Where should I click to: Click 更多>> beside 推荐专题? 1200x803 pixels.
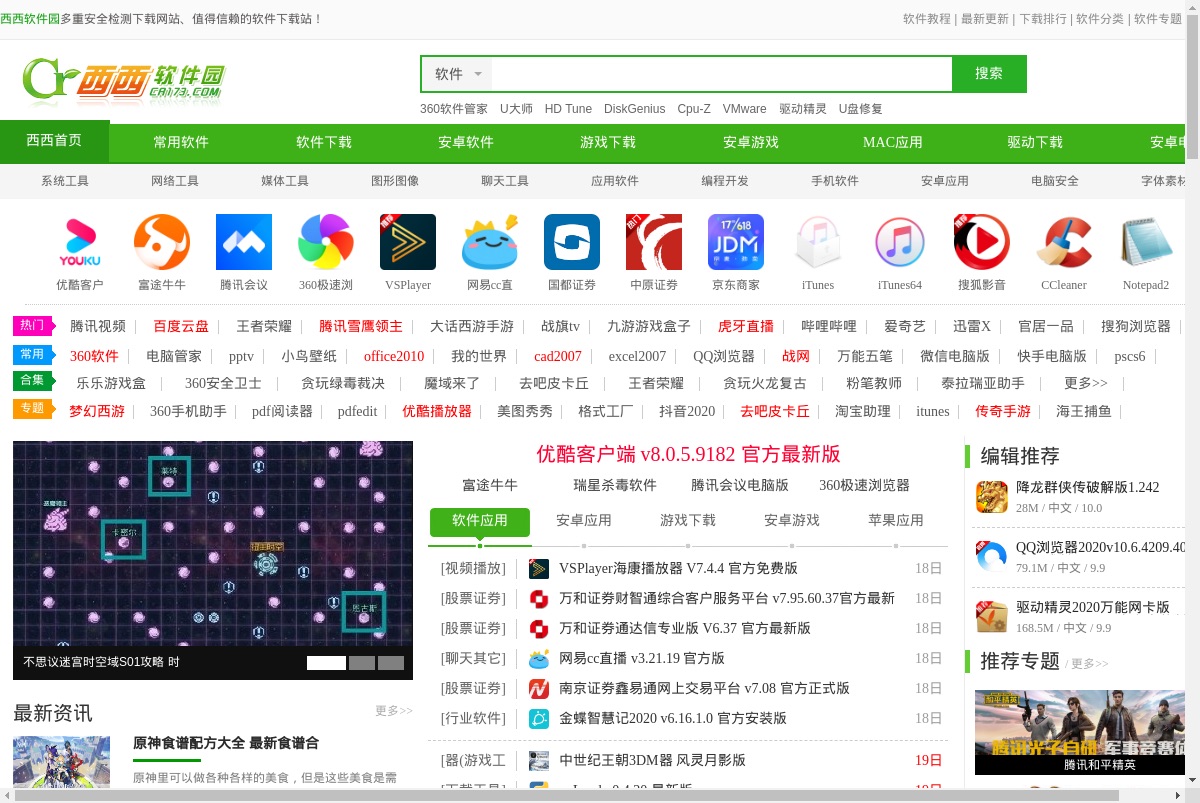coord(1088,664)
